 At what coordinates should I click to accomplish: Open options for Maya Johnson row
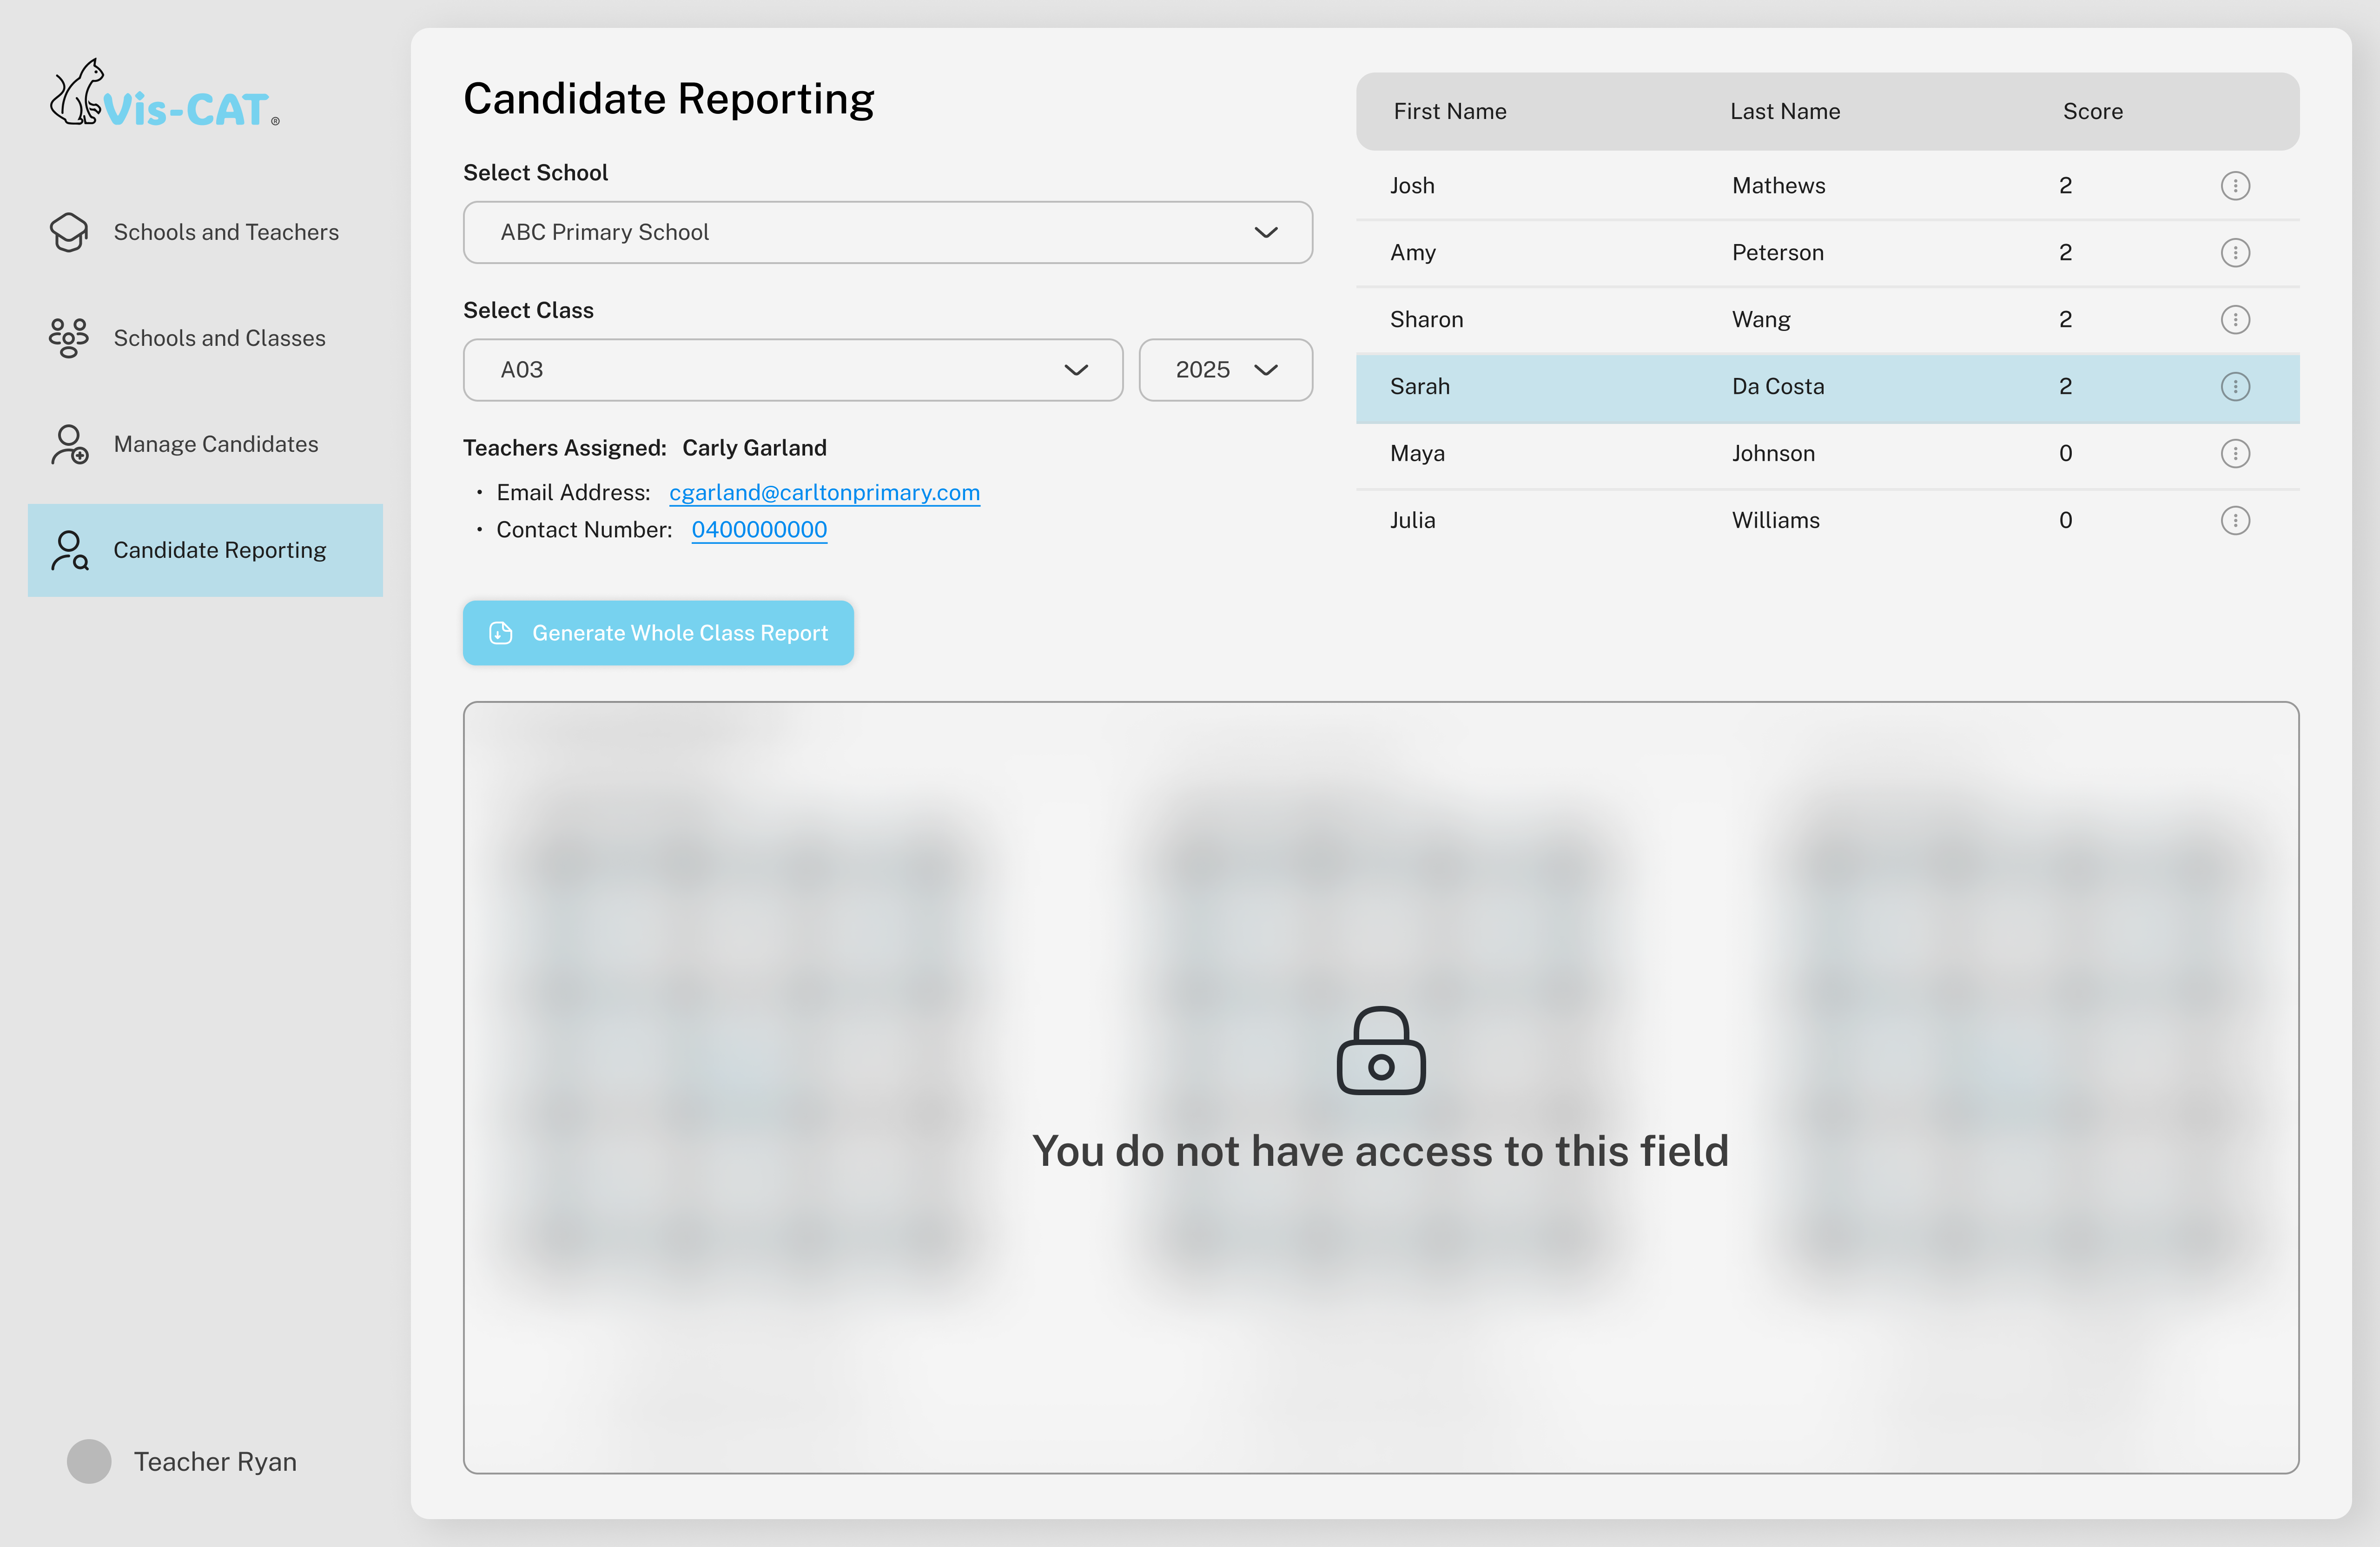click(x=2237, y=453)
